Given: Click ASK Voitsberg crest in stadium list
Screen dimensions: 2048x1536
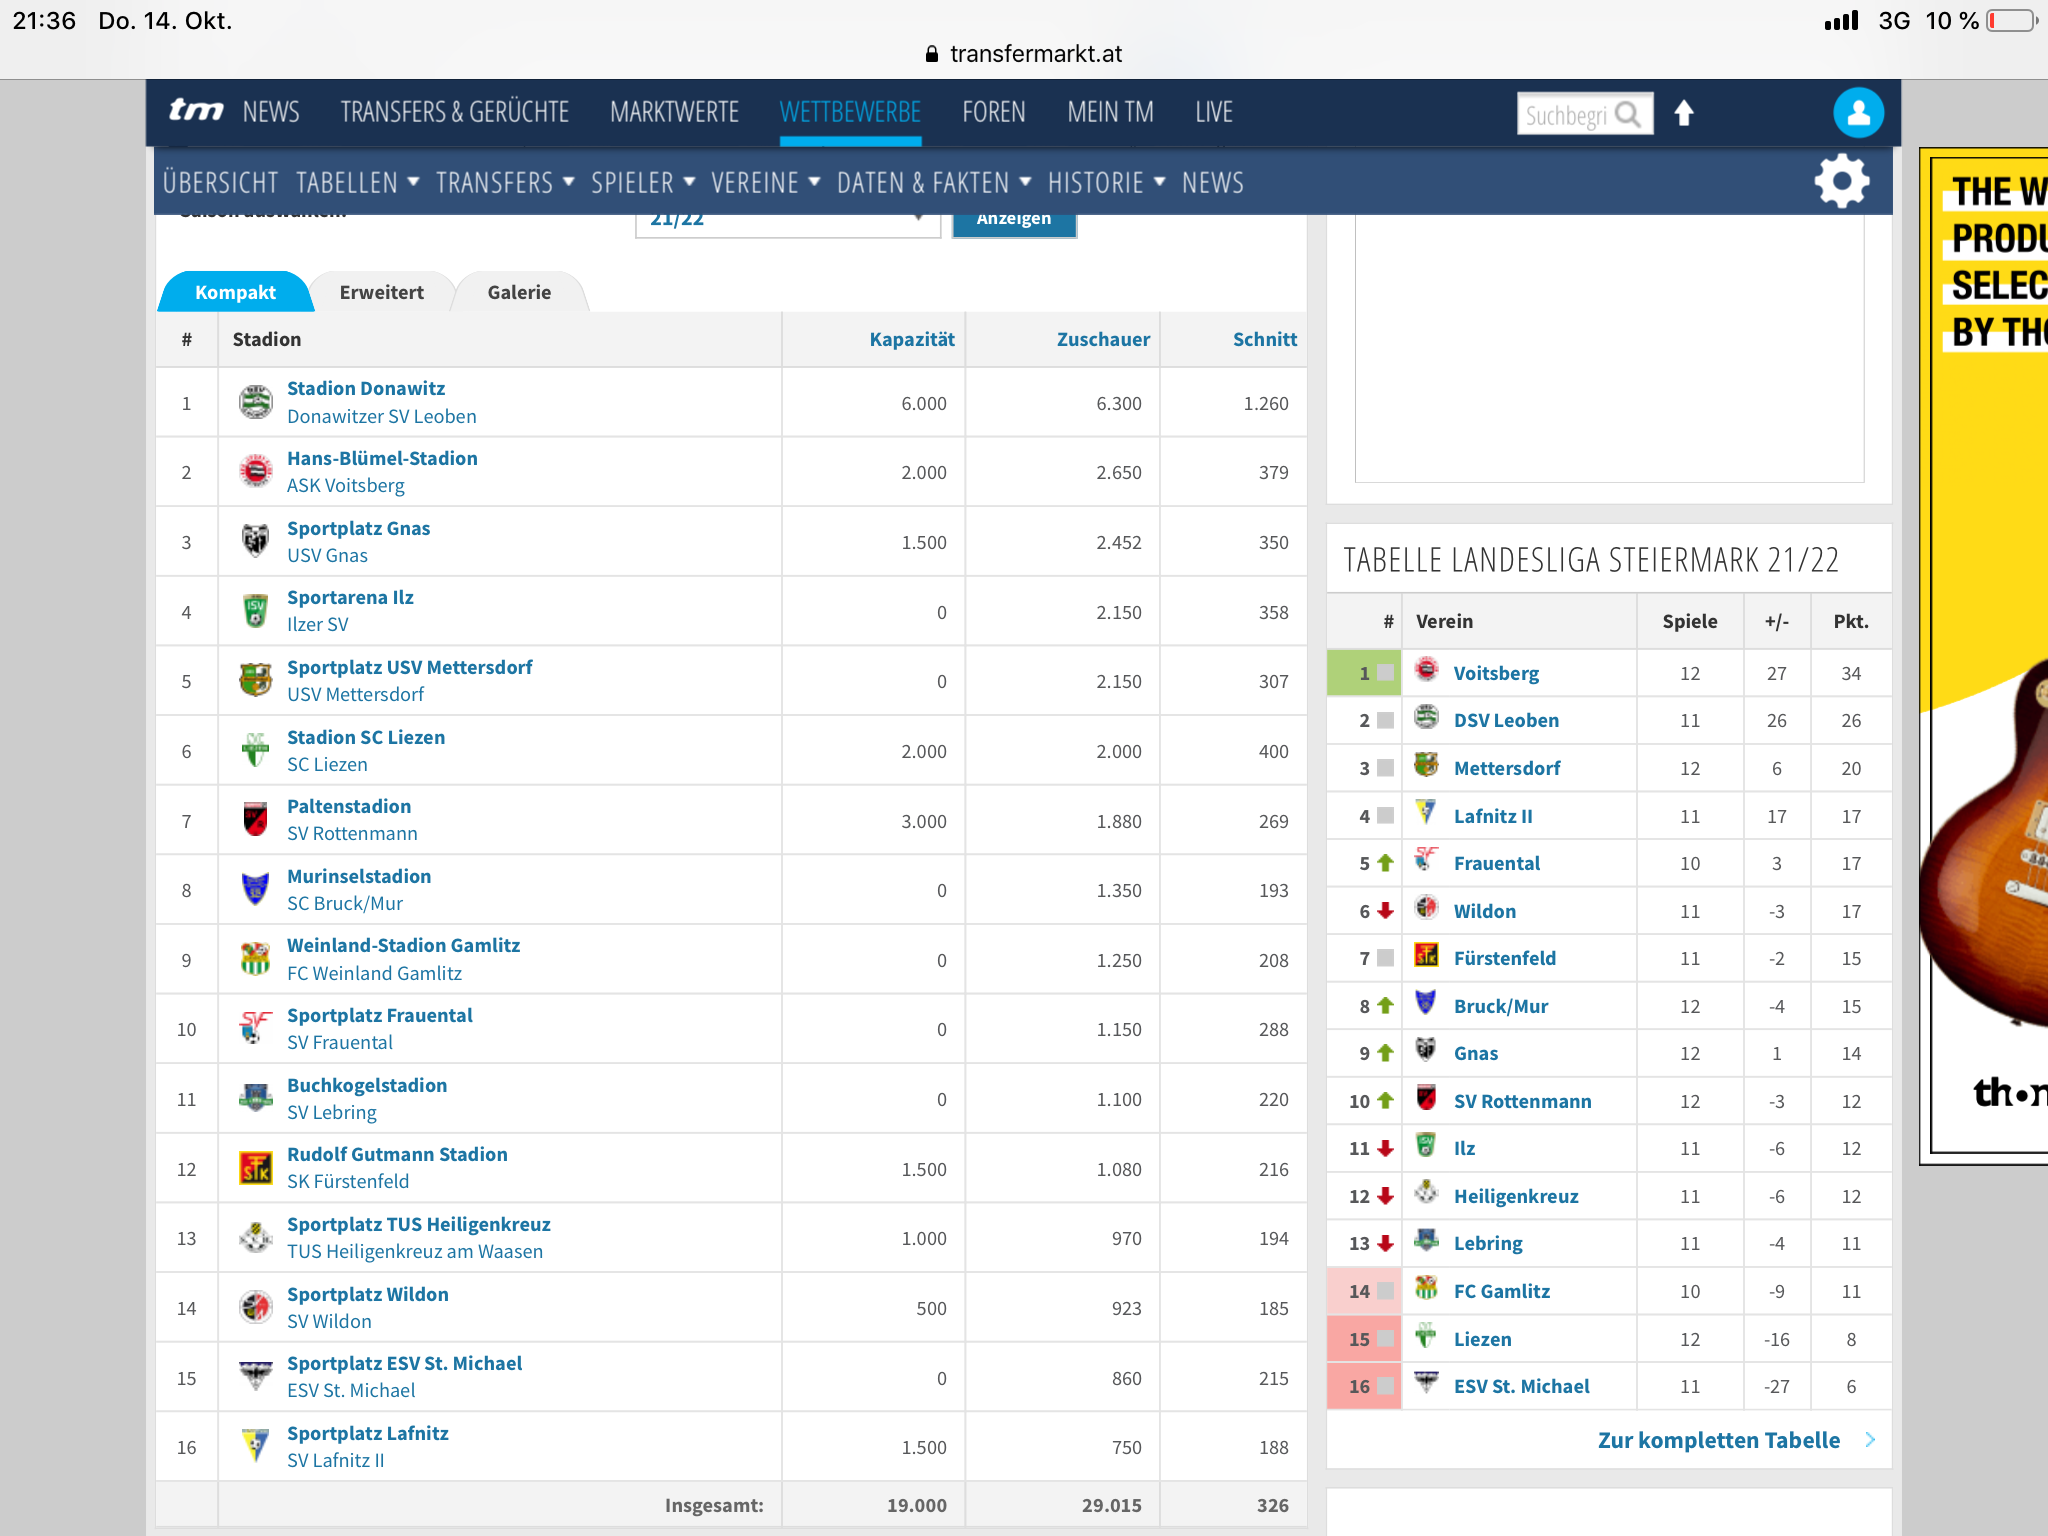Looking at the screenshot, I should click(x=256, y=471).
